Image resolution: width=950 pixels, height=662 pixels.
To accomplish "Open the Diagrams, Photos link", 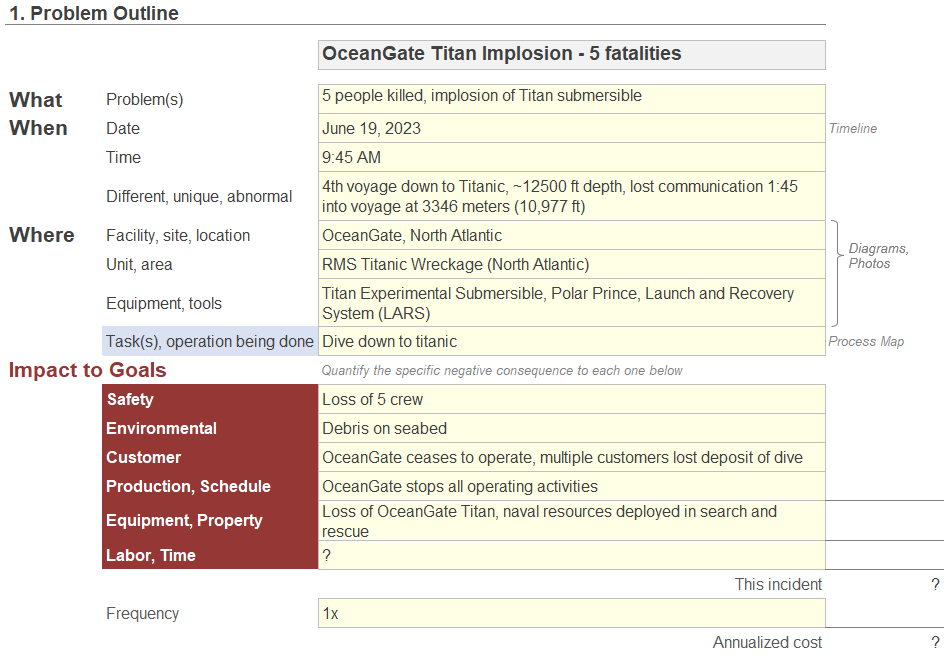I will (878, 256).
